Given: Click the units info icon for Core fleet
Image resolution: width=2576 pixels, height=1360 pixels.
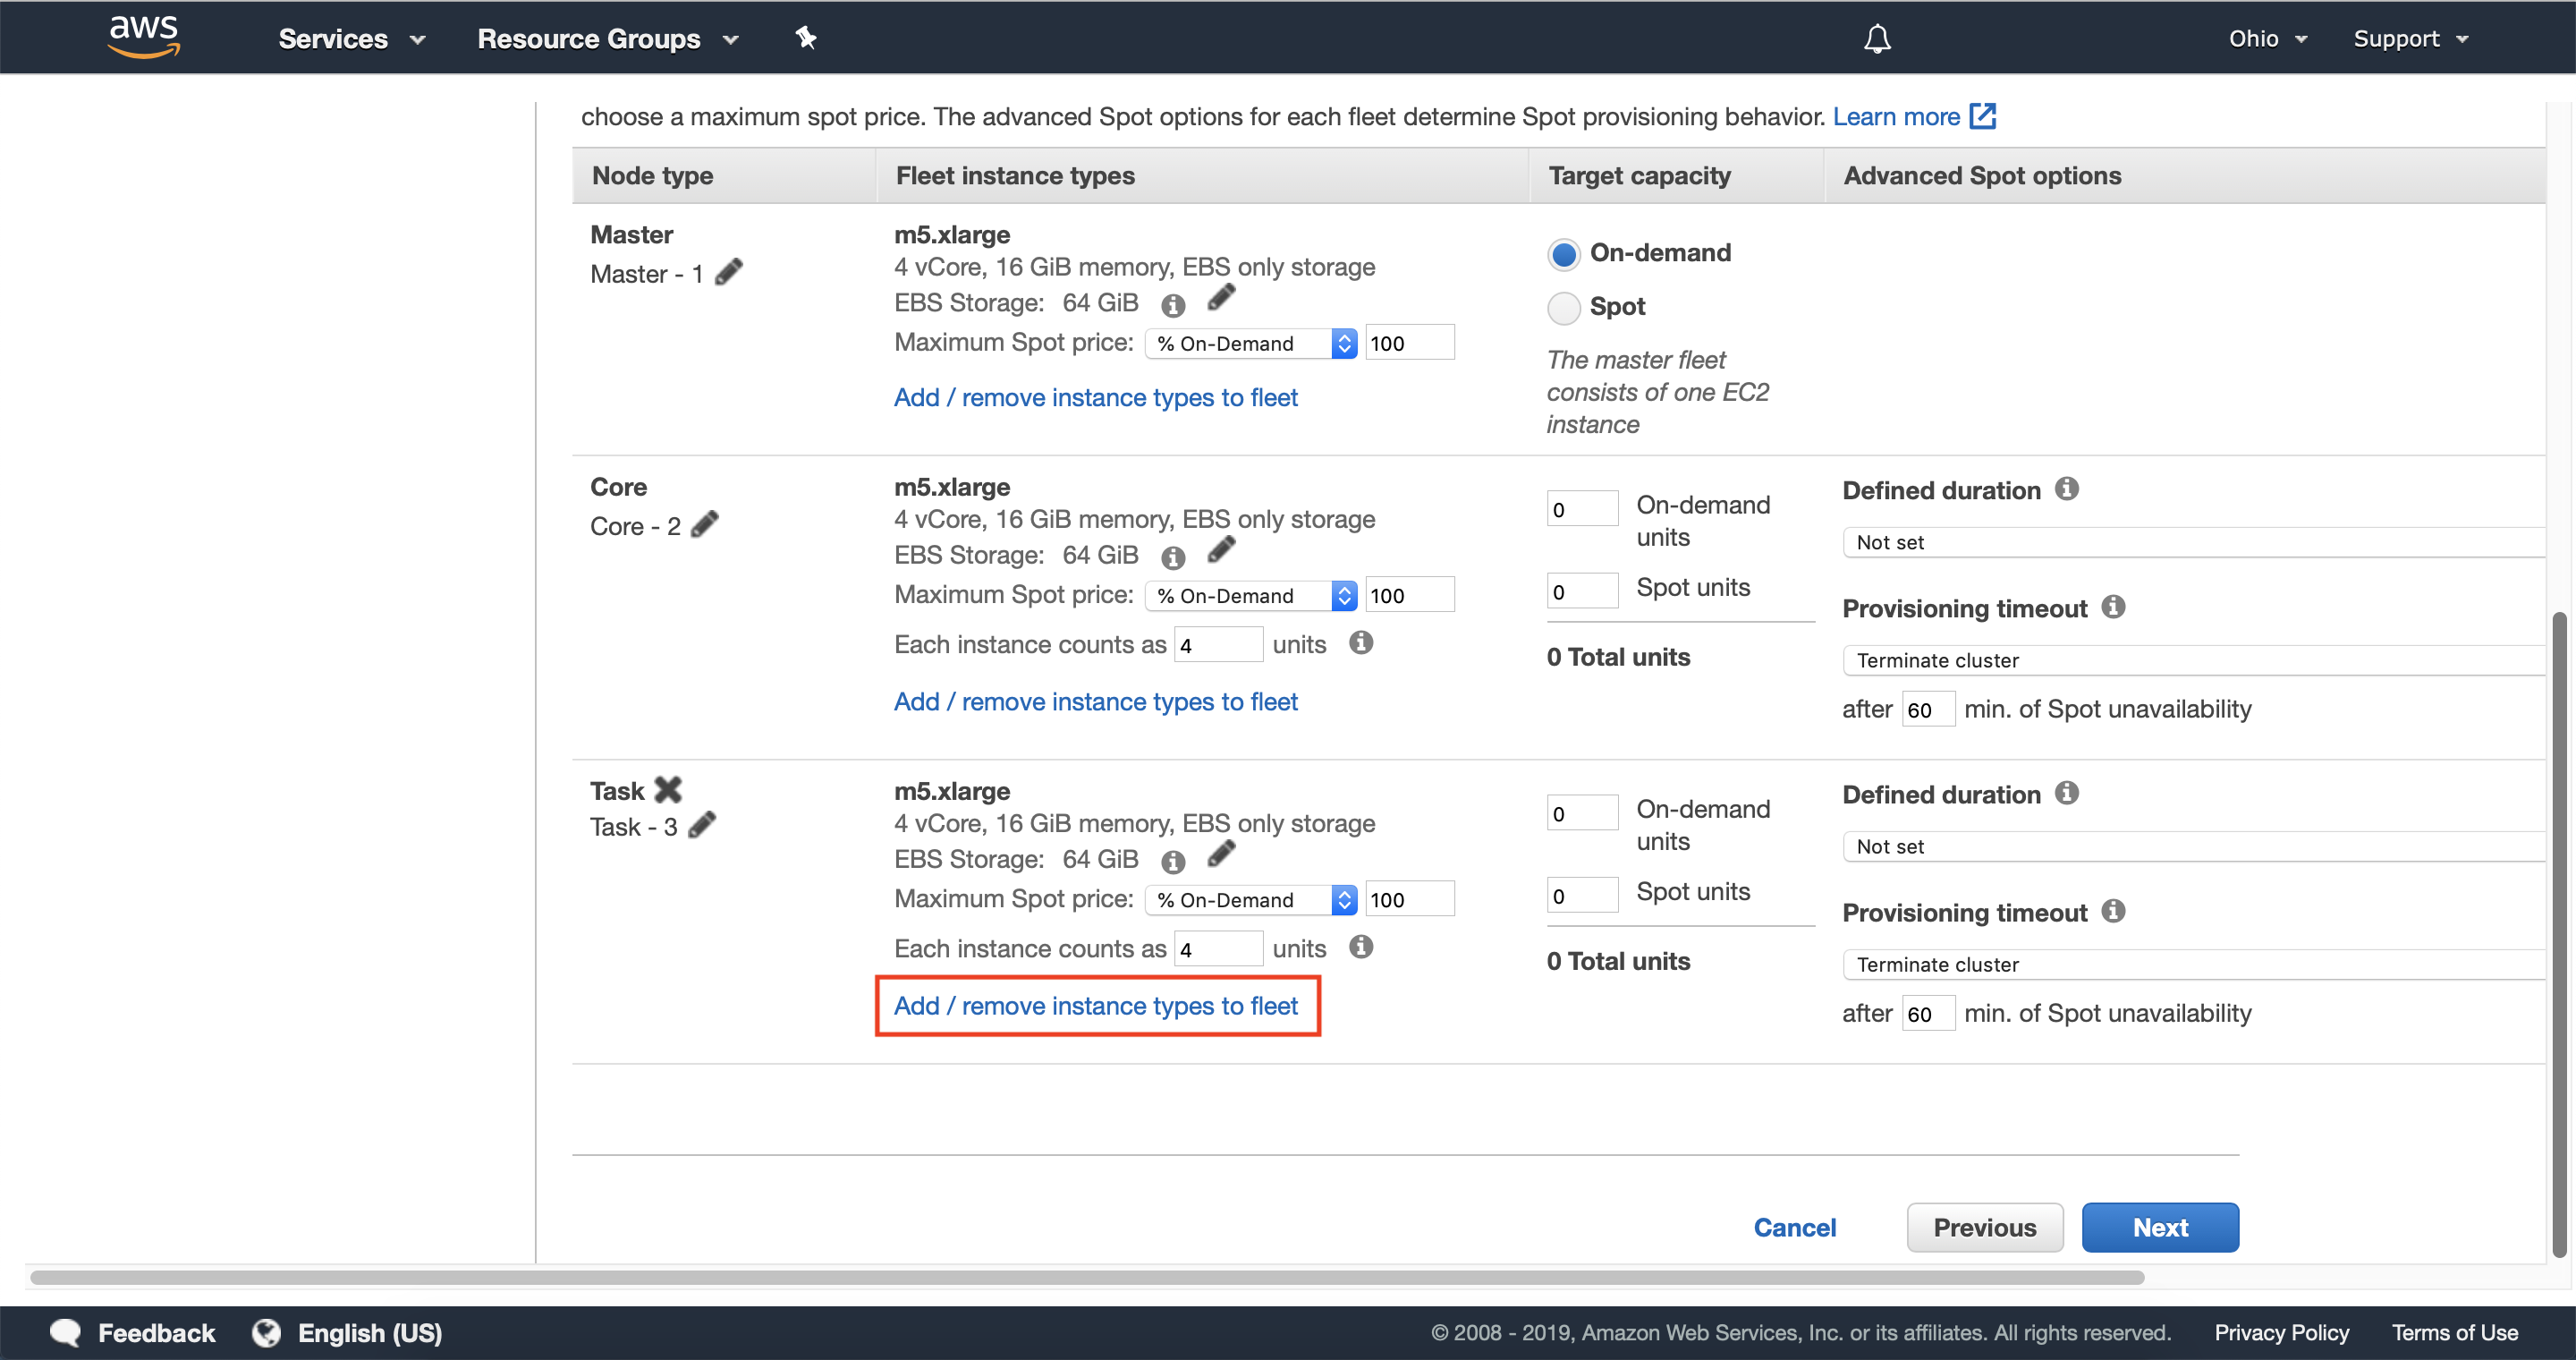Looking at the screenshot, I should coord(1358,644).
